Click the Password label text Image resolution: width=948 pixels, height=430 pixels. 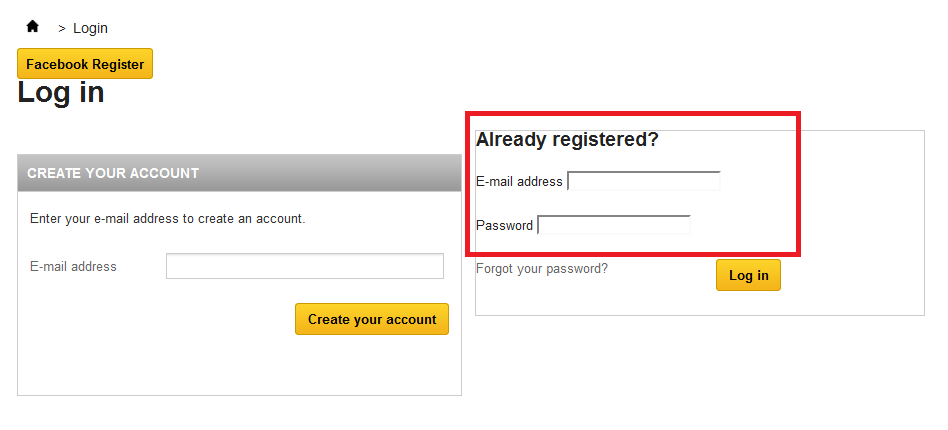point(504,226)
